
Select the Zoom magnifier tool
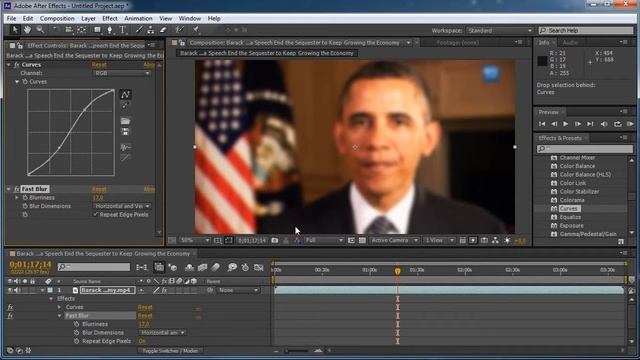[x=40, y=30]
